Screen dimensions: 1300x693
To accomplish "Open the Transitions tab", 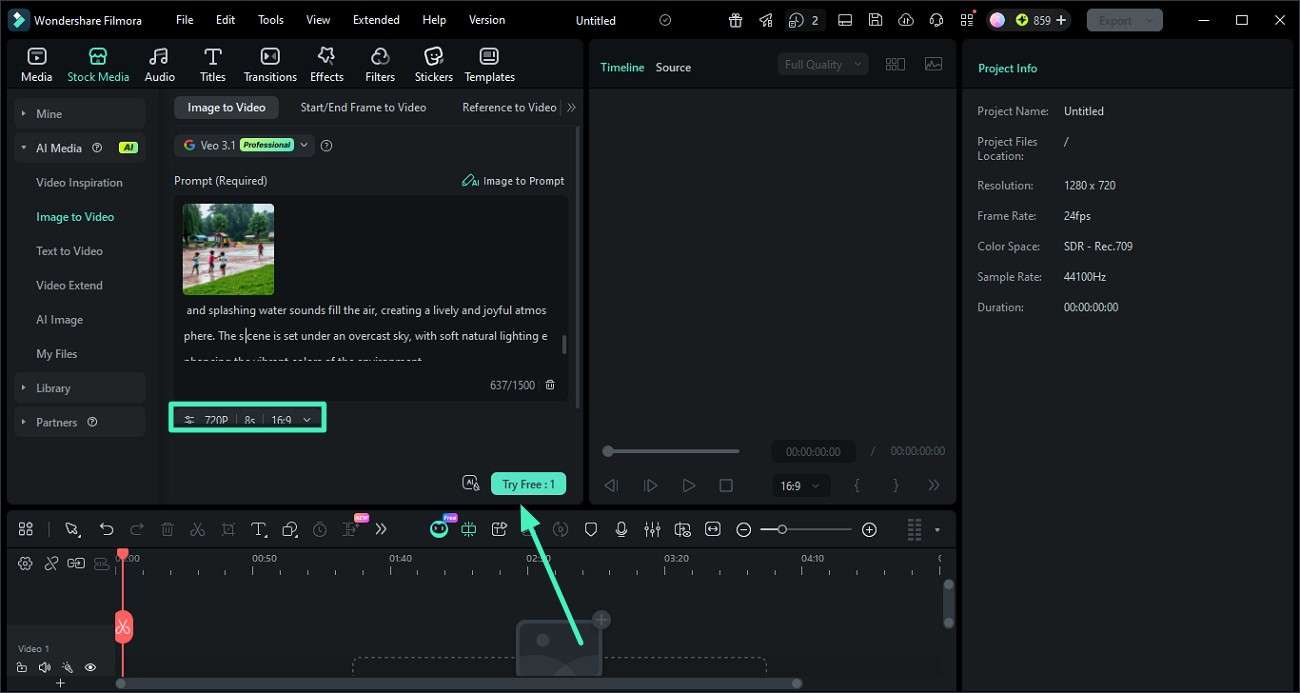I will pyautogui.click(x=270, y=65).
